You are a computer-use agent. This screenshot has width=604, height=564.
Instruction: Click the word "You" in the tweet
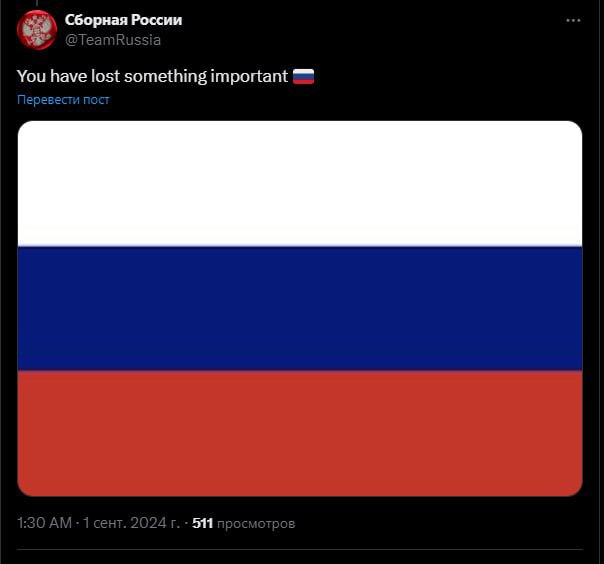pyautogui.click(x=31, y=76)
